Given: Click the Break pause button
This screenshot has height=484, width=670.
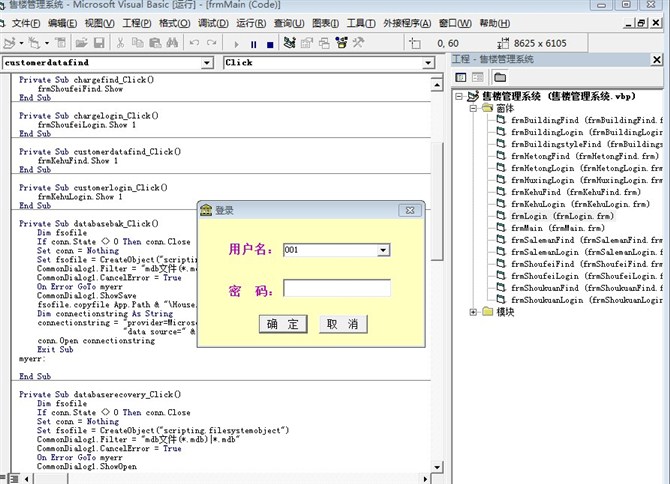Looking at the screenshot, I should pyautogui.click(x=253, y=44).
